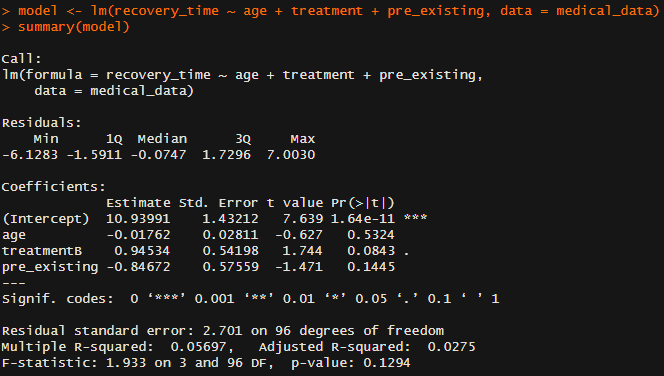Click residual Median value -0.0747
The image size is (664, 376).
(x=158, y=155)
